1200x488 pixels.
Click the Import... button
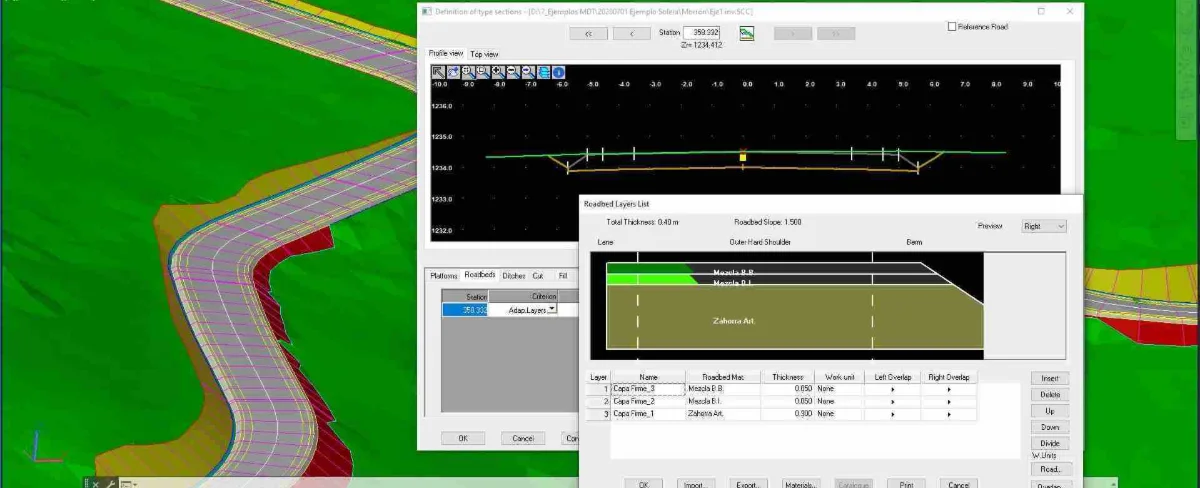pos(696,484)
